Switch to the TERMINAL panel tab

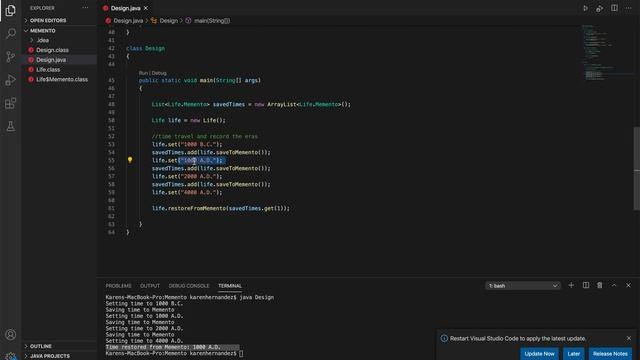[x=230, y=286]
